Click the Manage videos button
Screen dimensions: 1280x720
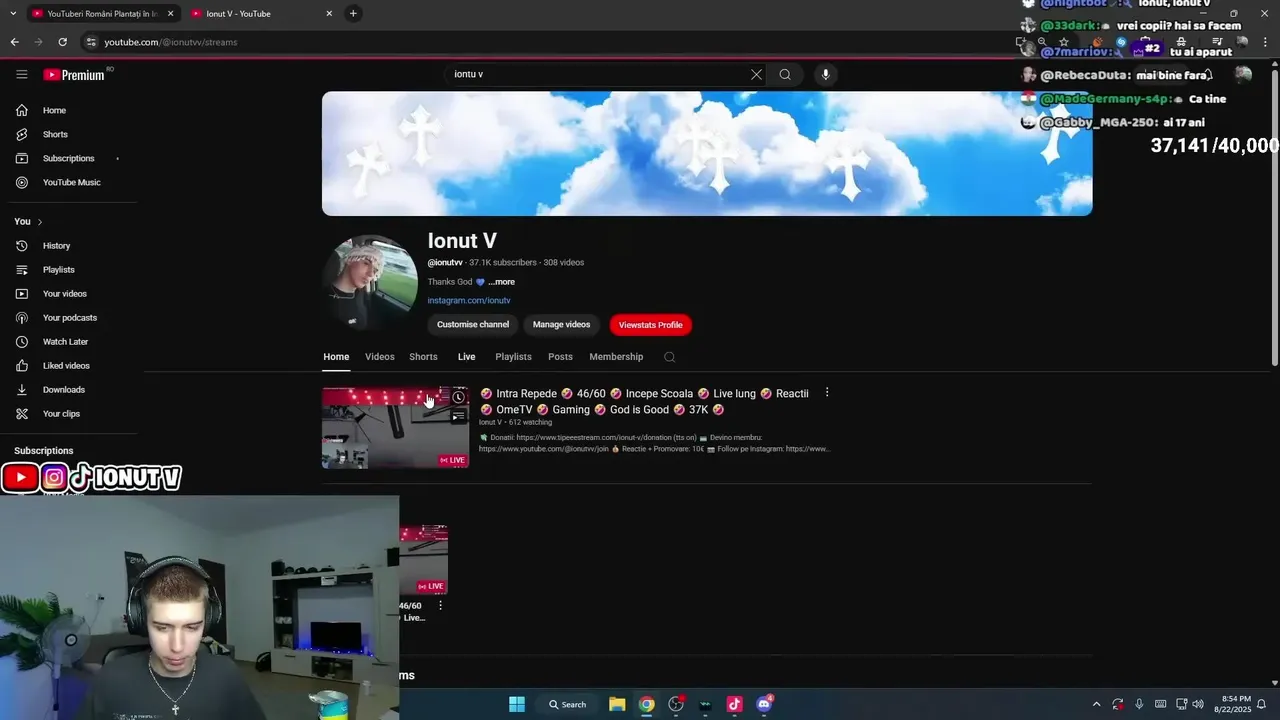pyautogui.click(x=561, y=325)
